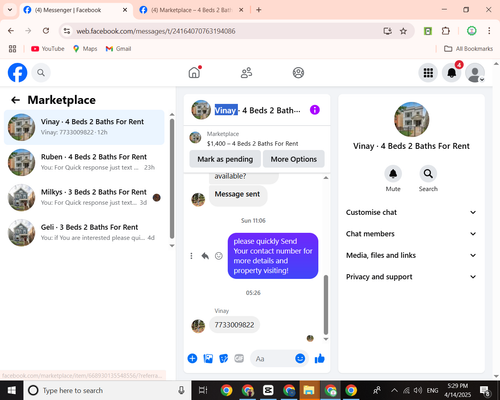Reload the page in browser toolbar

pyautogui.click(x=46, y=31)
